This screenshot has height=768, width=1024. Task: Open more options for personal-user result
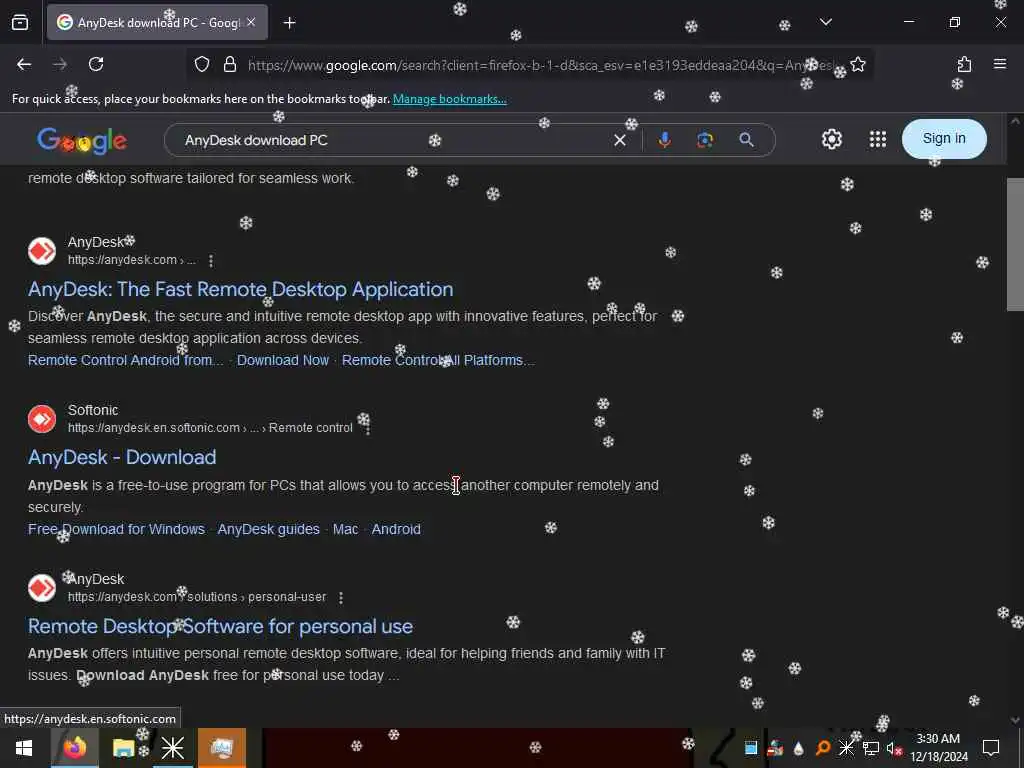tap(341, 598)
